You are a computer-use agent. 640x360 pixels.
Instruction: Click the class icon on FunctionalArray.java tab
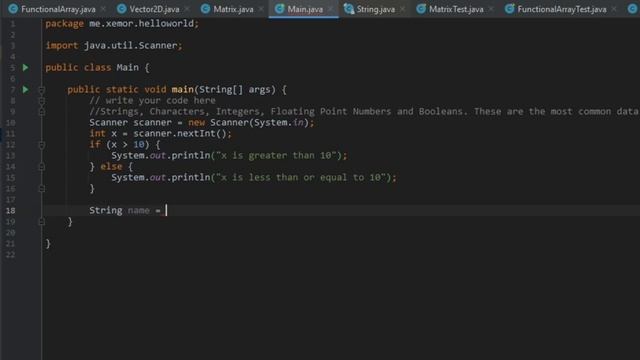[x=13, y=9]
